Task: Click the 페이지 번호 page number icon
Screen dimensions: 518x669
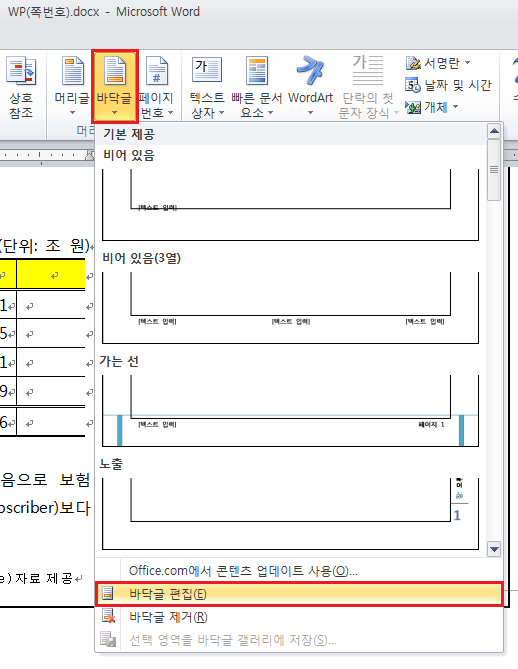Action: point(157,70)
